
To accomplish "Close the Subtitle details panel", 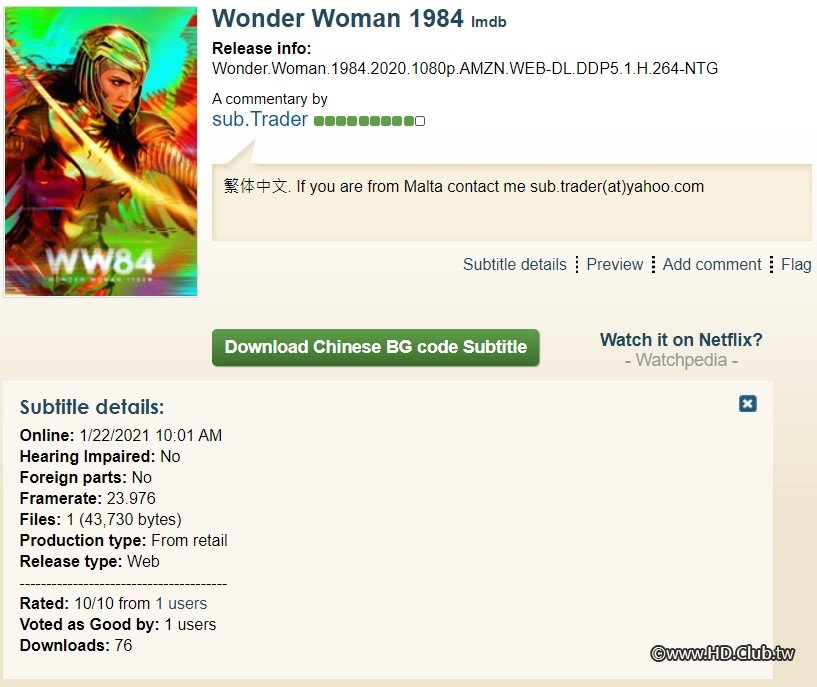I will click(748, 404).
